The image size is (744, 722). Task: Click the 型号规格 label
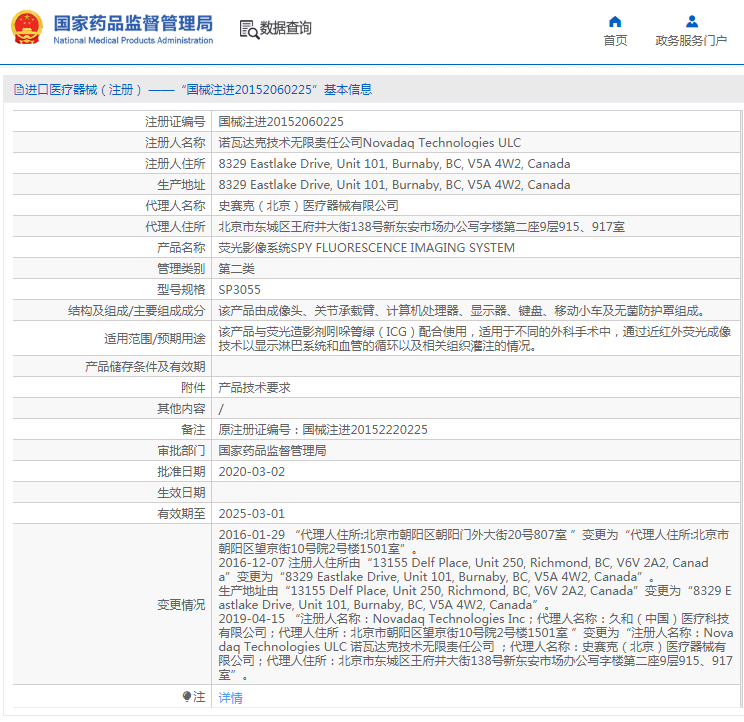pyautogui.click(x=181, y=290)
